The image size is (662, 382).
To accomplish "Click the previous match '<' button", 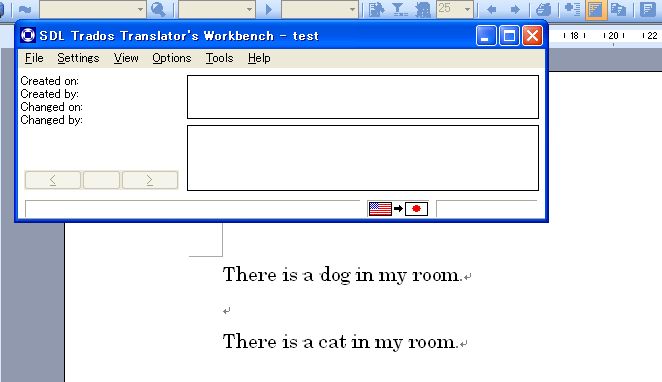I will [x=53, y=180].
